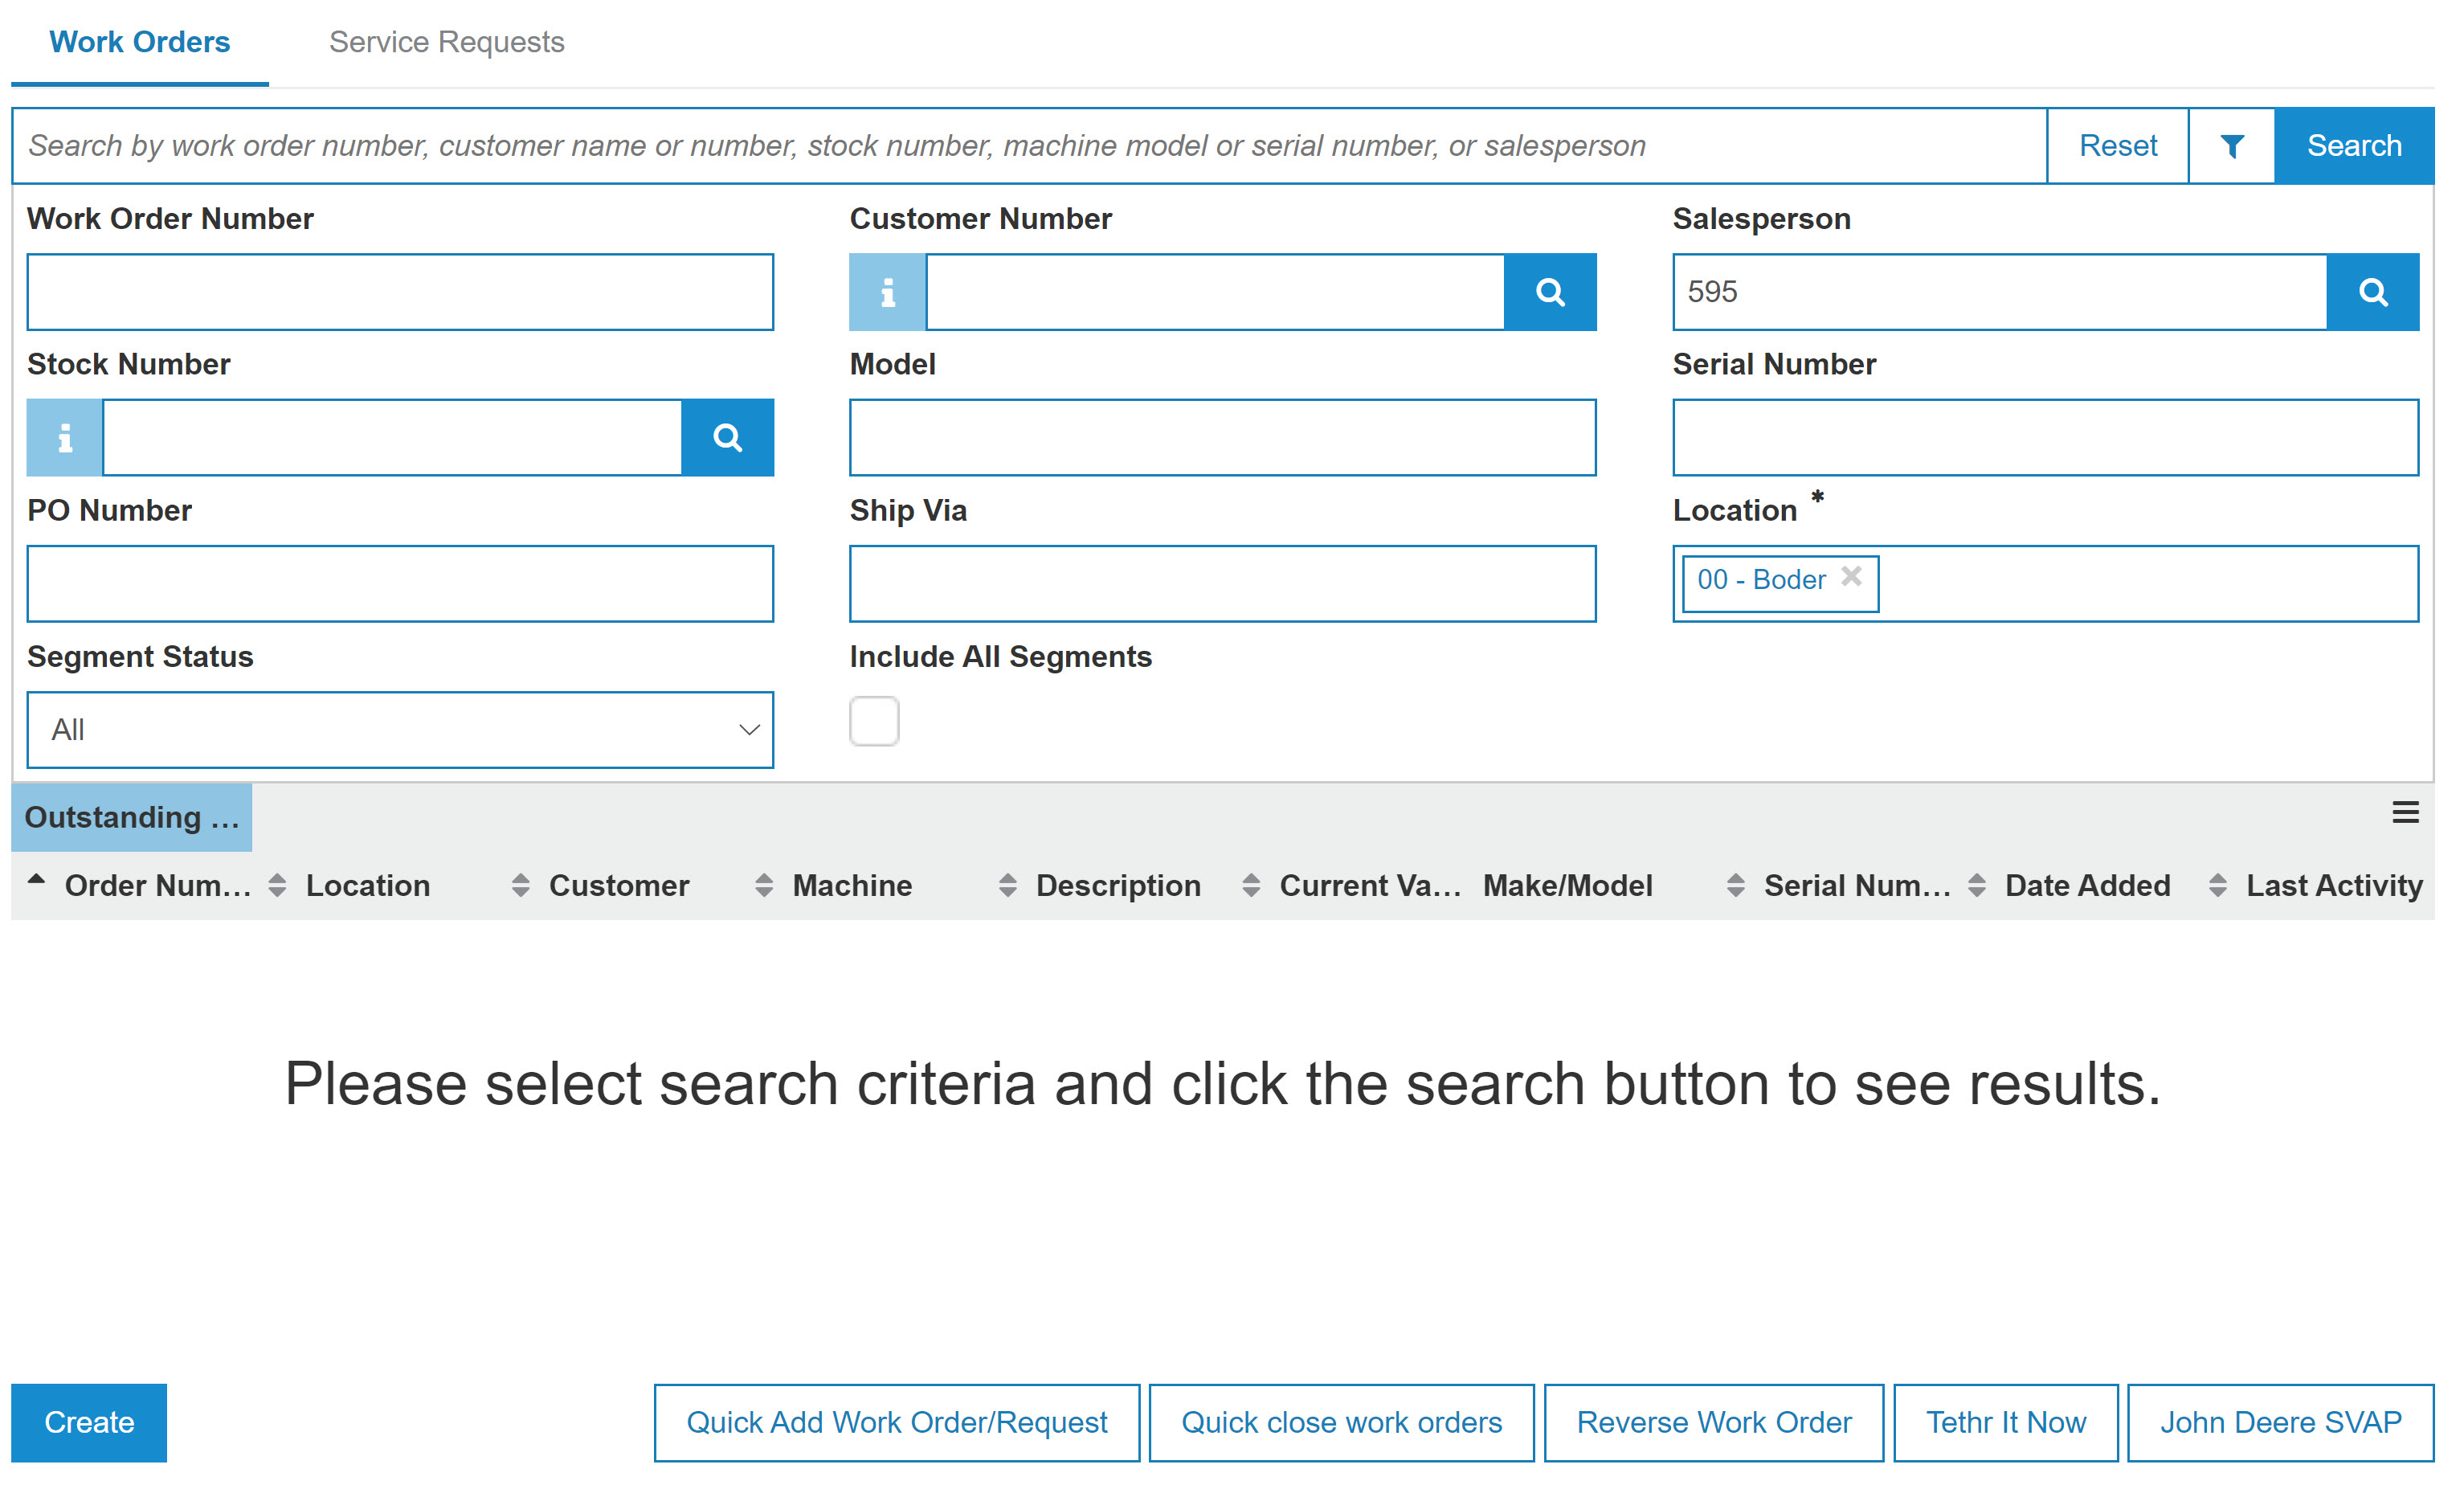
Task: Toggle Include All Segments checkbox
Action: point(874,721)
